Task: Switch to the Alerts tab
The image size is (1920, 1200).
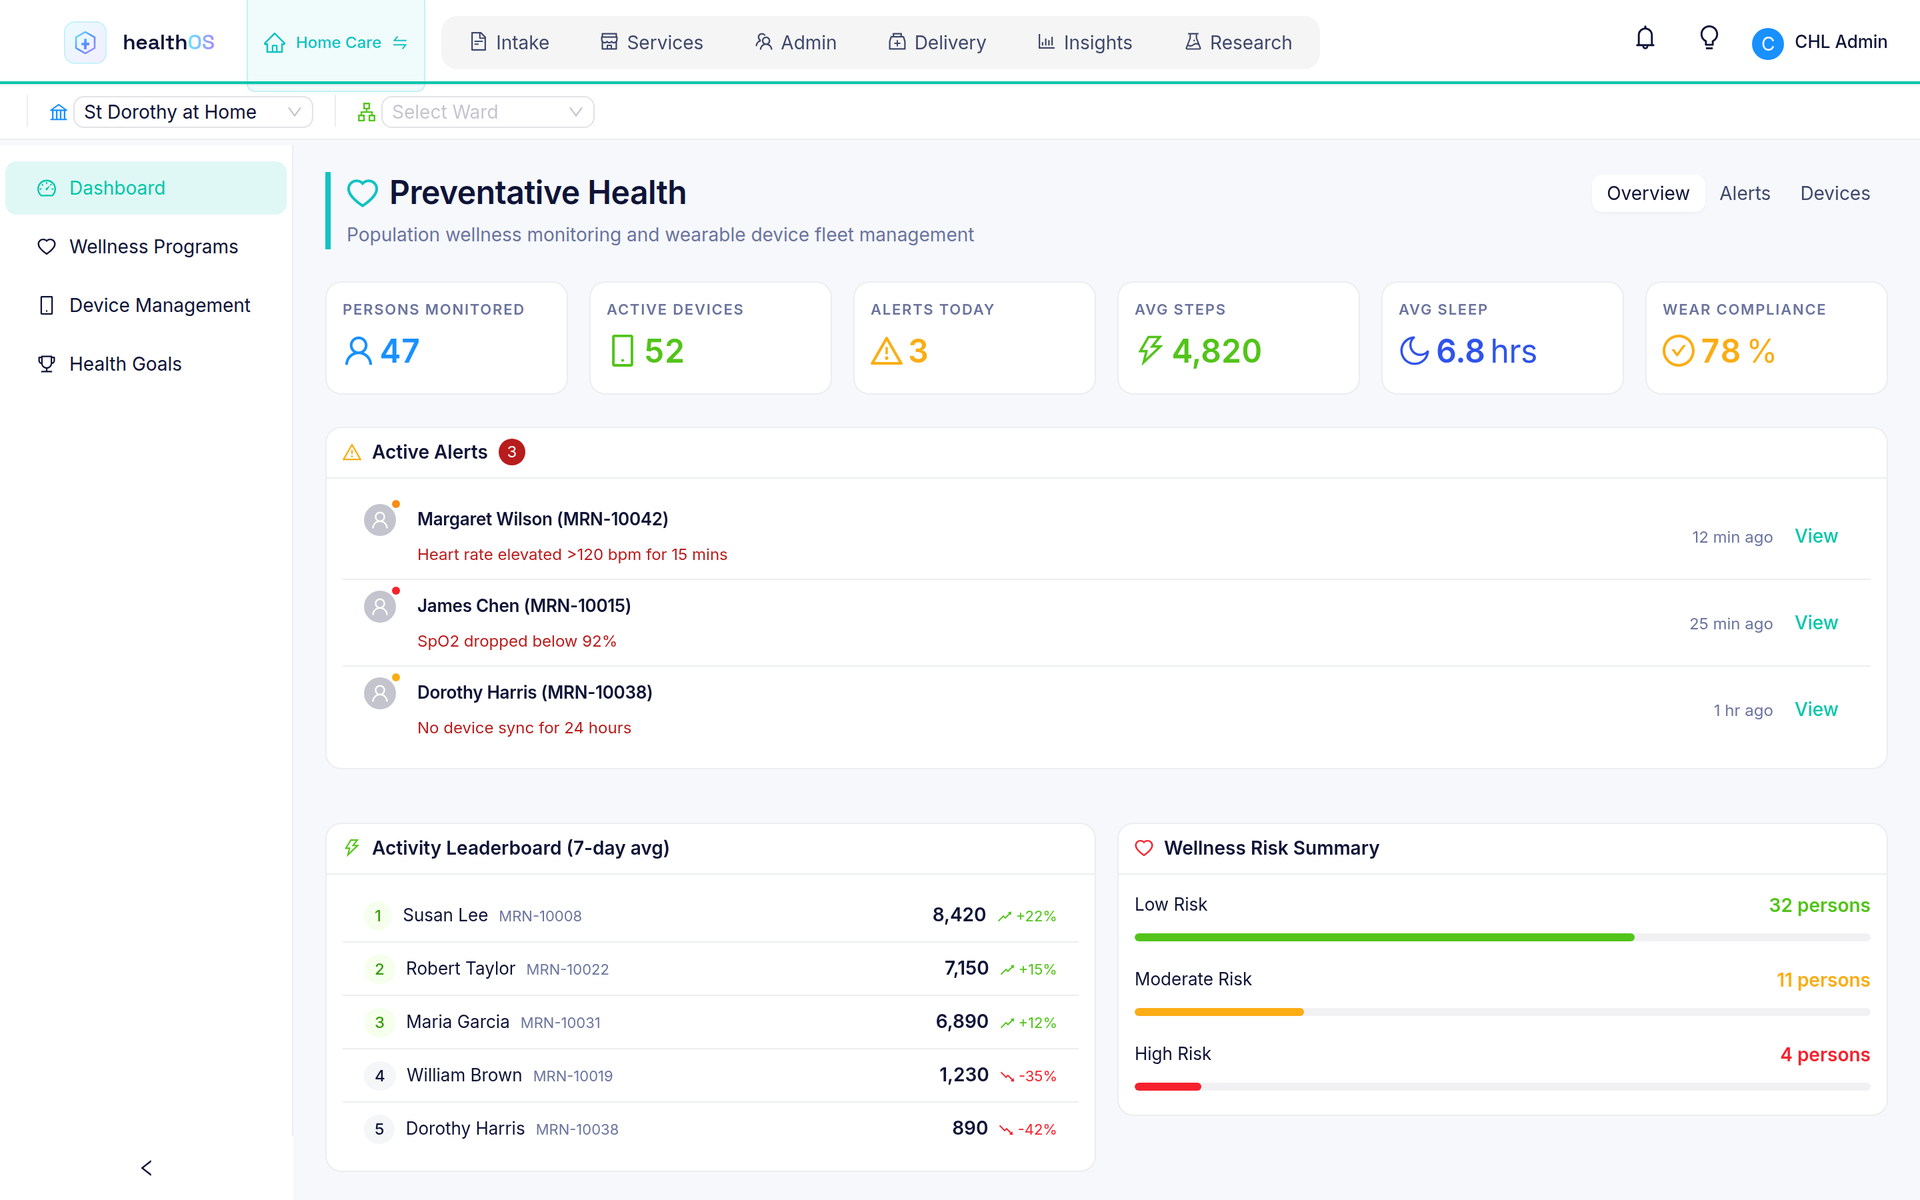Action: (x=1744, y=193)
